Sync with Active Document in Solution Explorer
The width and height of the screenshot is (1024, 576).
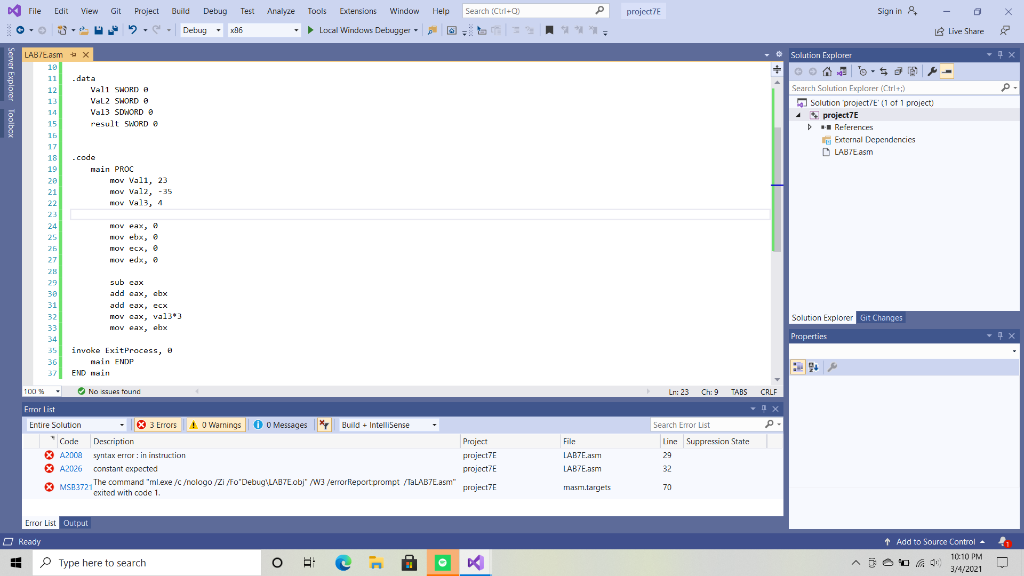884,71
